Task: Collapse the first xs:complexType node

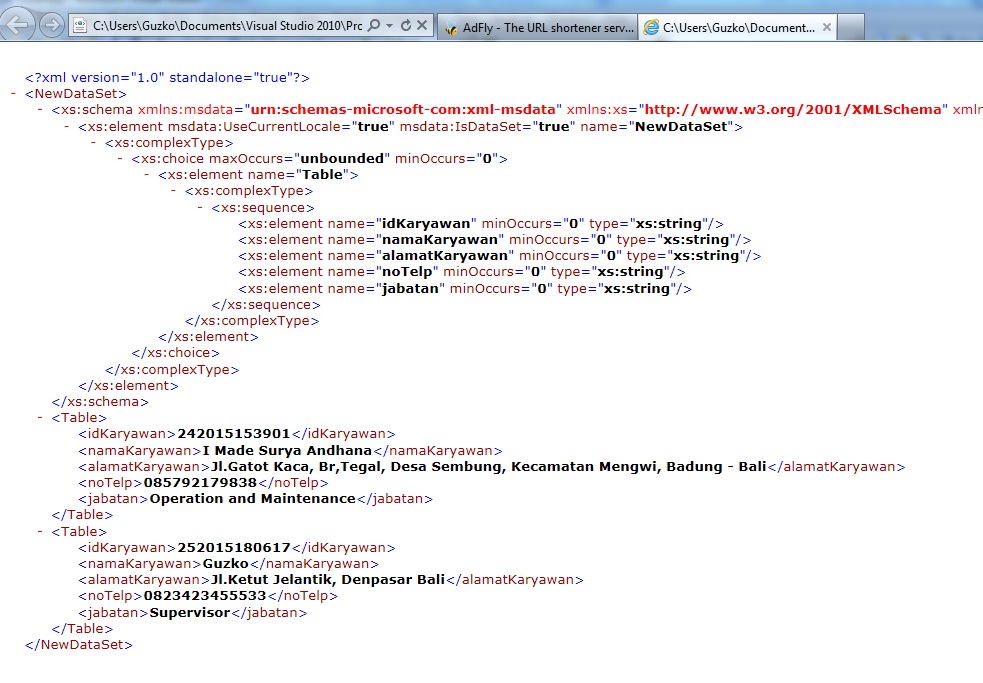Action: click(93, 142)
